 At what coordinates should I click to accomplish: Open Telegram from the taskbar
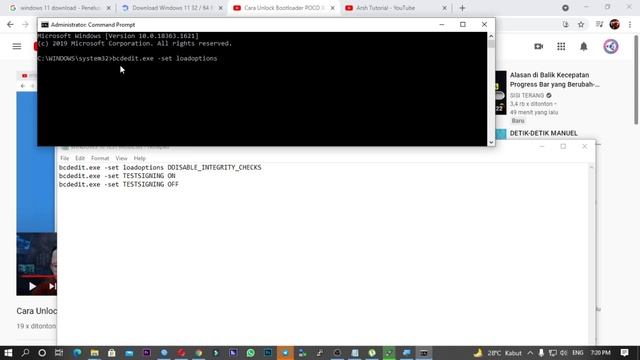[x=285, y=353]
